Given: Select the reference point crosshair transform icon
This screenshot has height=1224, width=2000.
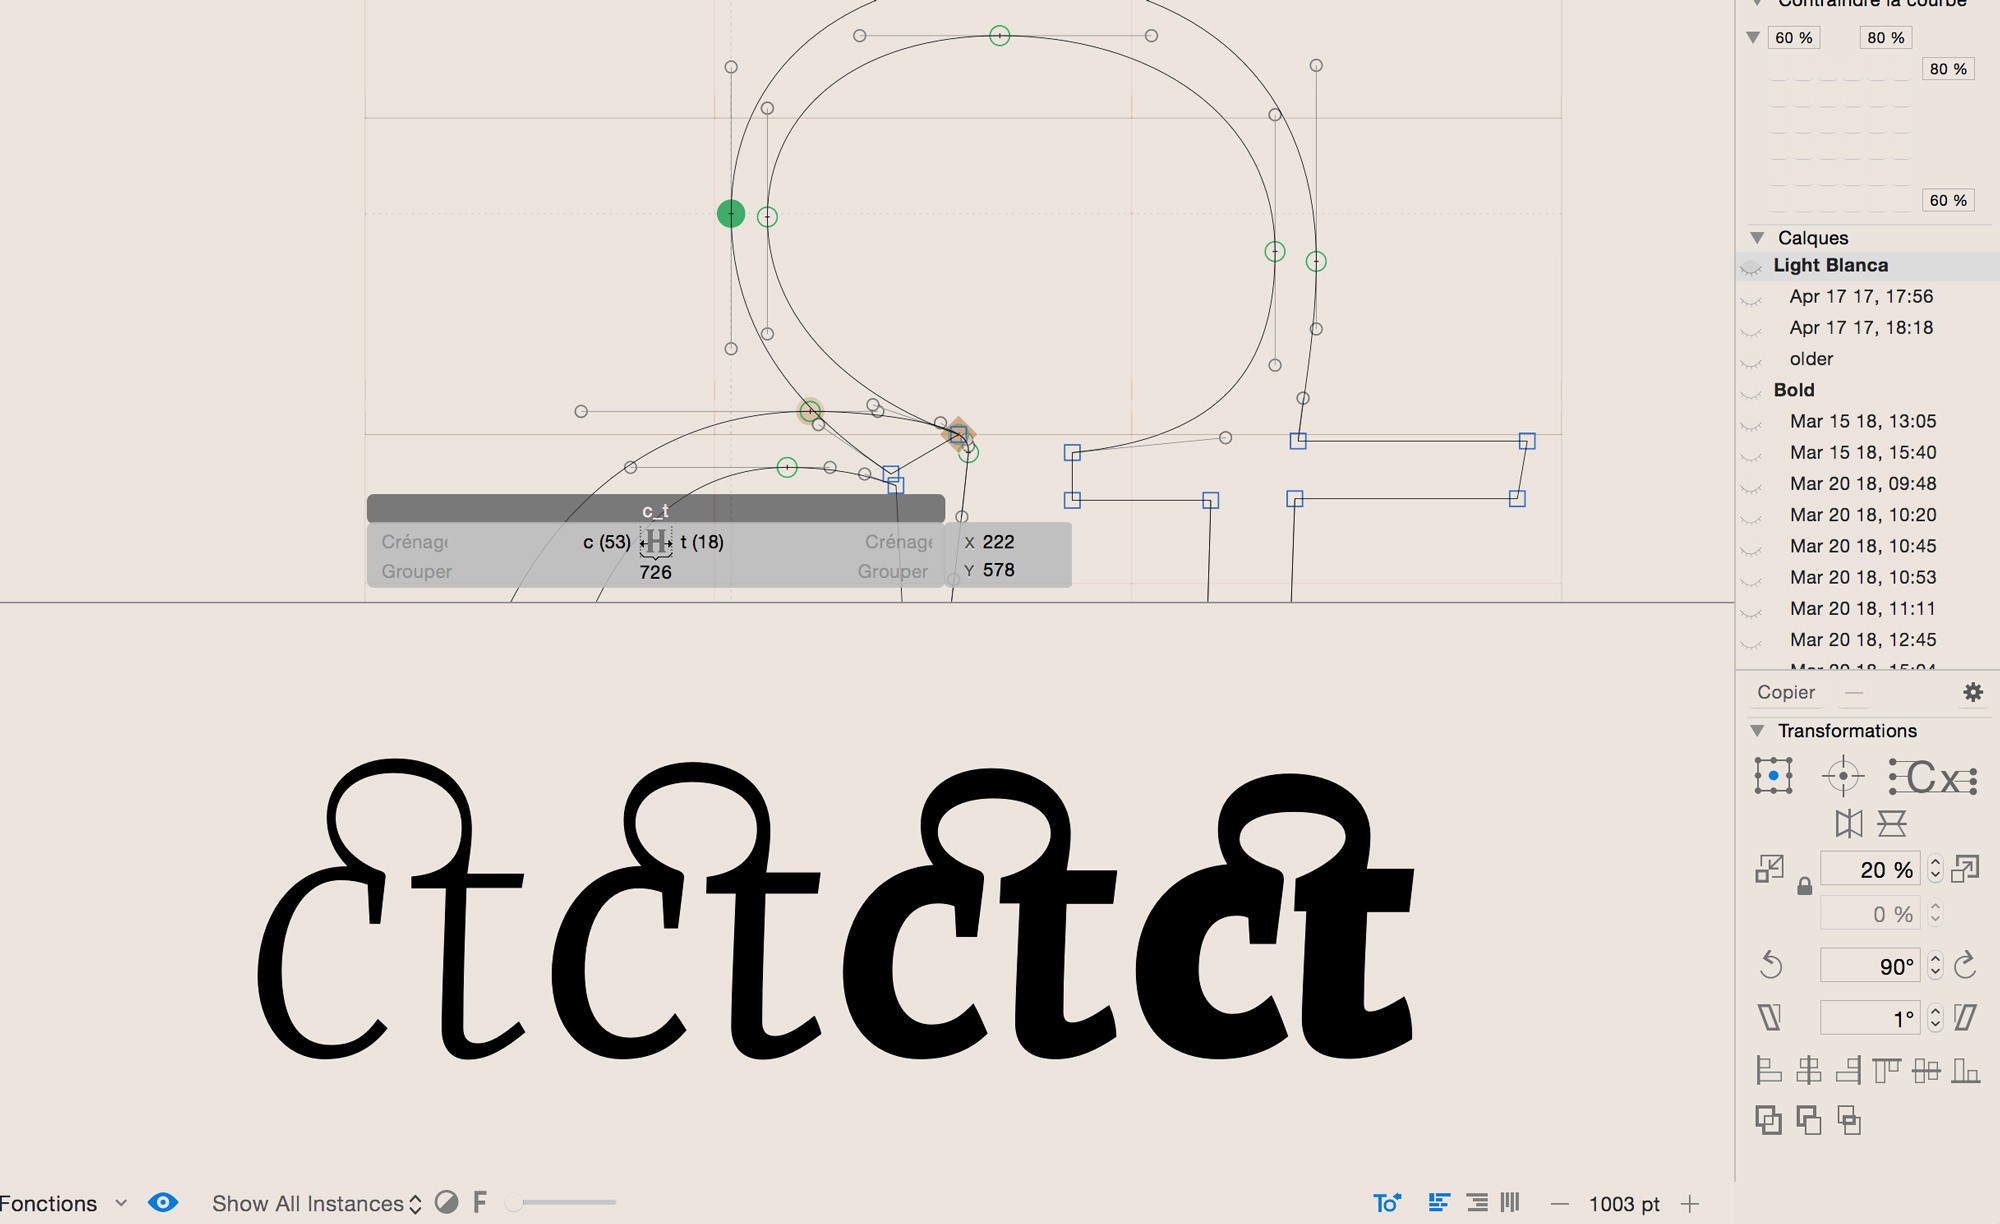Looking at the screenshot, I should [1843, 775].
